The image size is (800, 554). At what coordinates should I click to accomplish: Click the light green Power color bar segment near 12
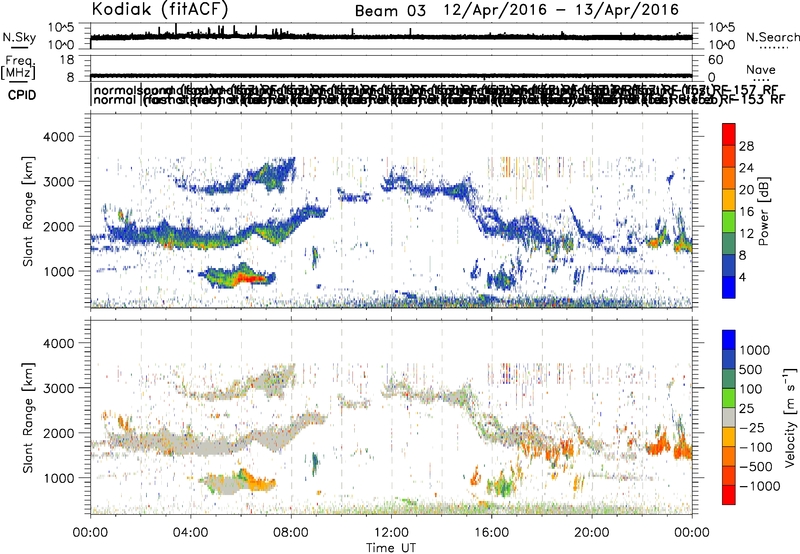[729, 222]
